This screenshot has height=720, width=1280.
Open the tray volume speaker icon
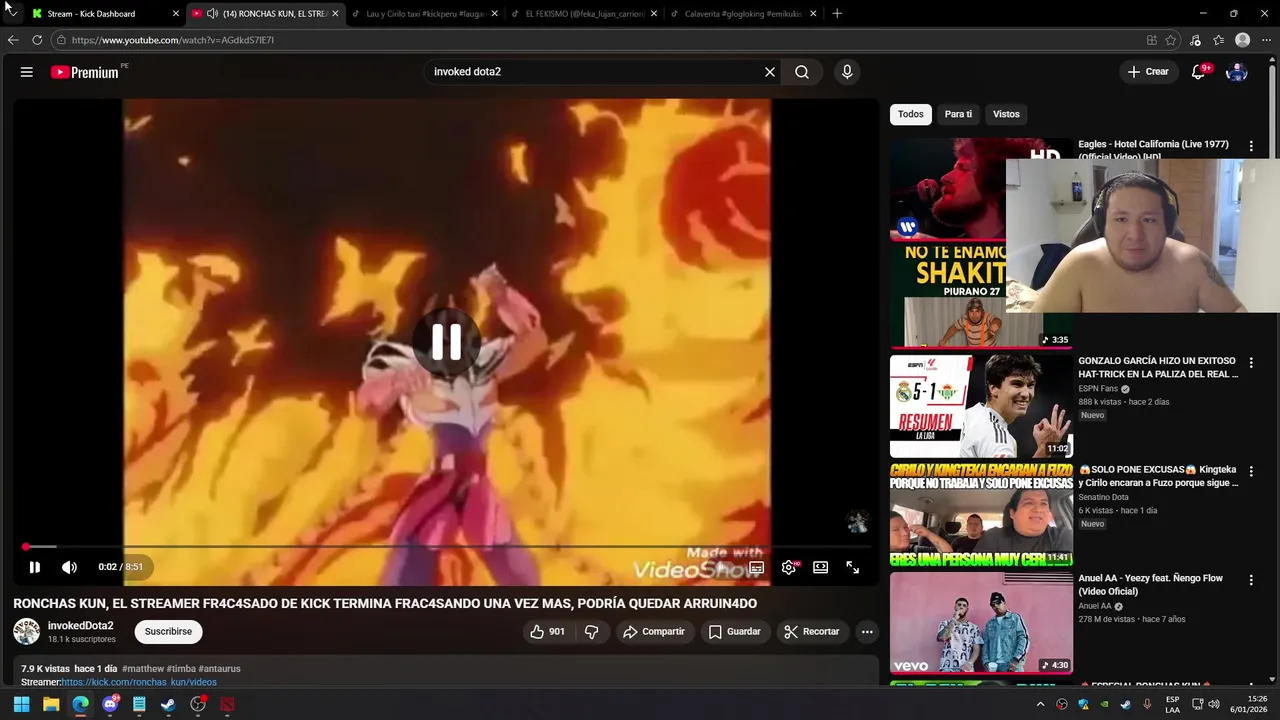coord(1213,704)
